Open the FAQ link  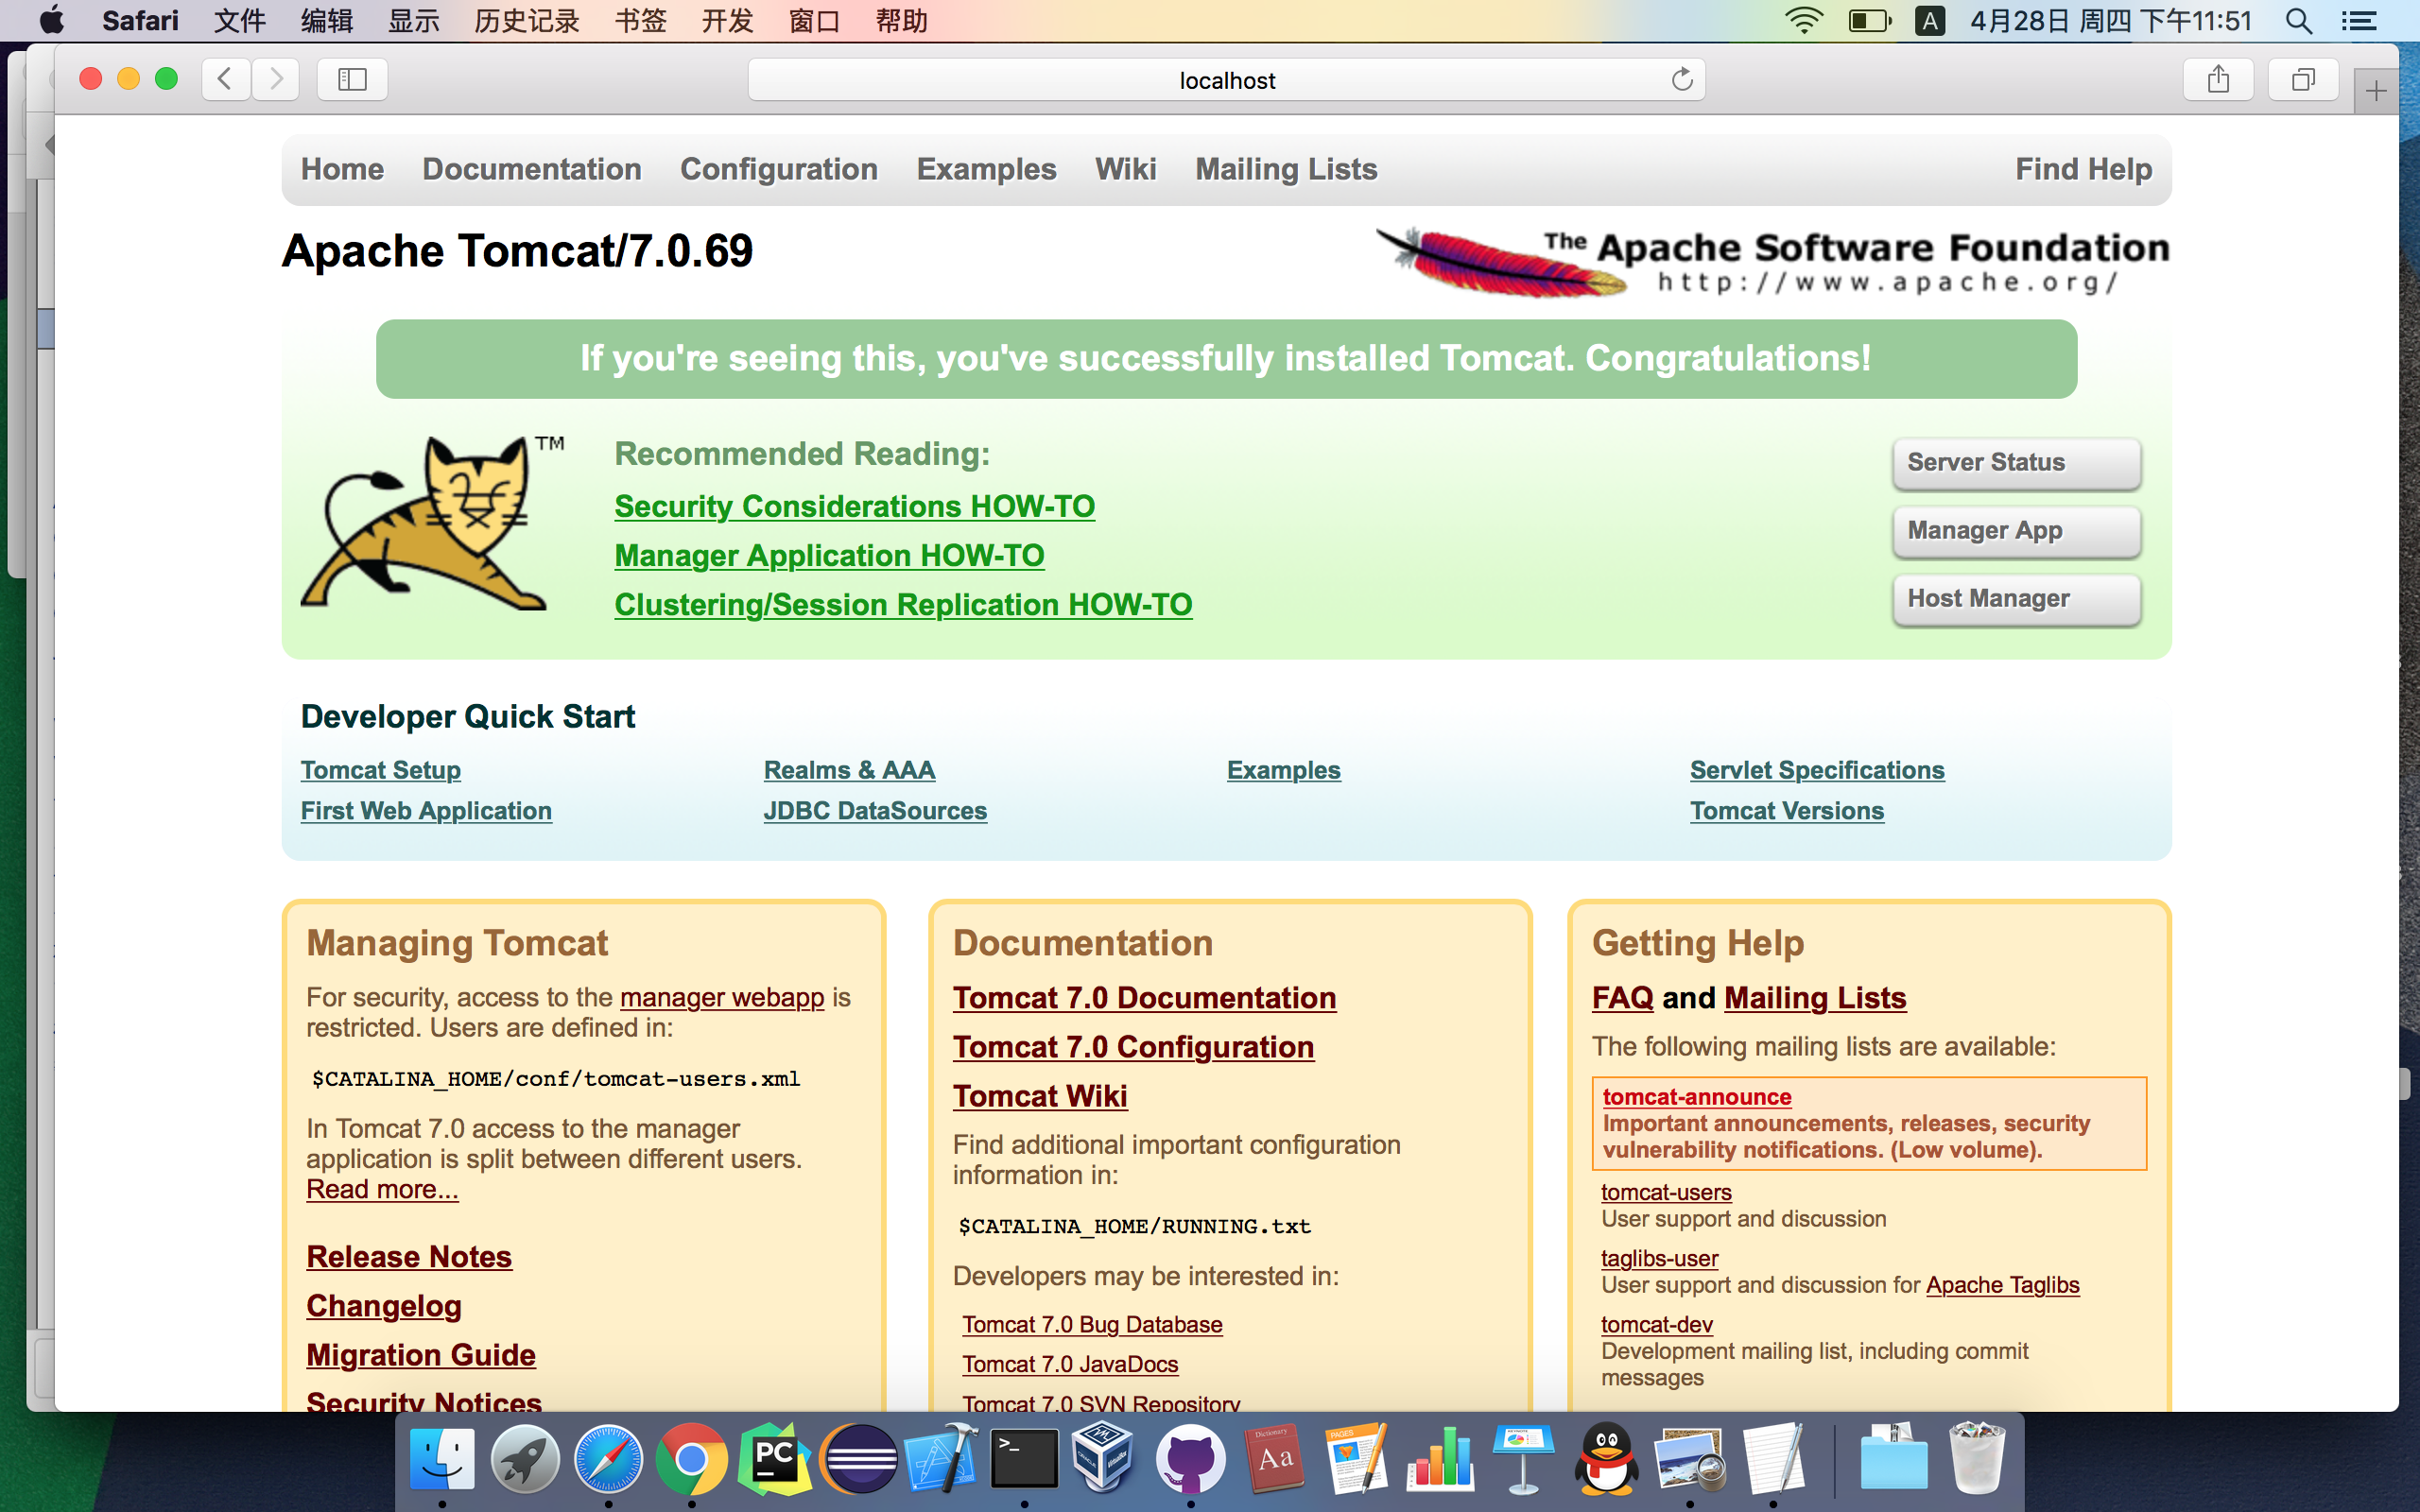tap(1622, 998)
